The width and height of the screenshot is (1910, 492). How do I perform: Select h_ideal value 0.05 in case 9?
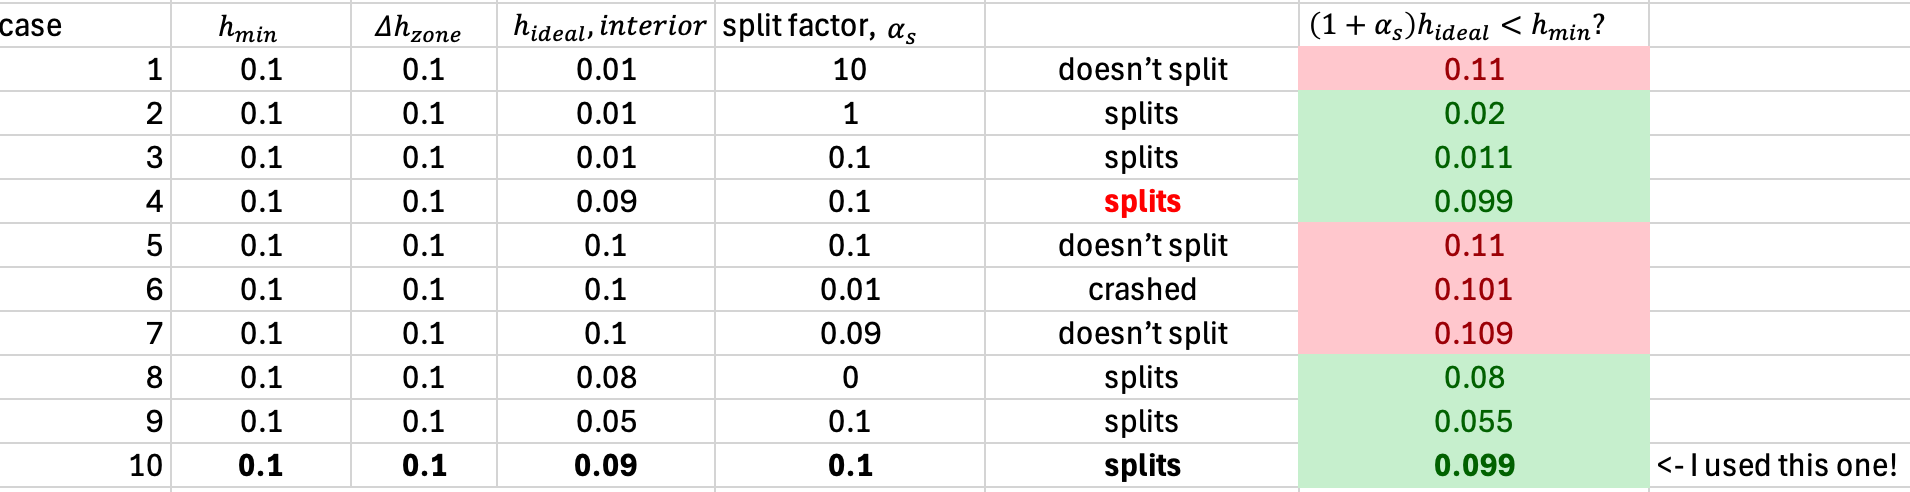[606, 422]
